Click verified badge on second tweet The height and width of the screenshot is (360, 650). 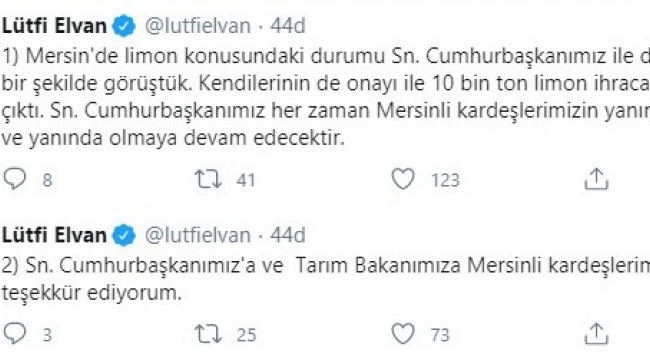coord(124,236)
